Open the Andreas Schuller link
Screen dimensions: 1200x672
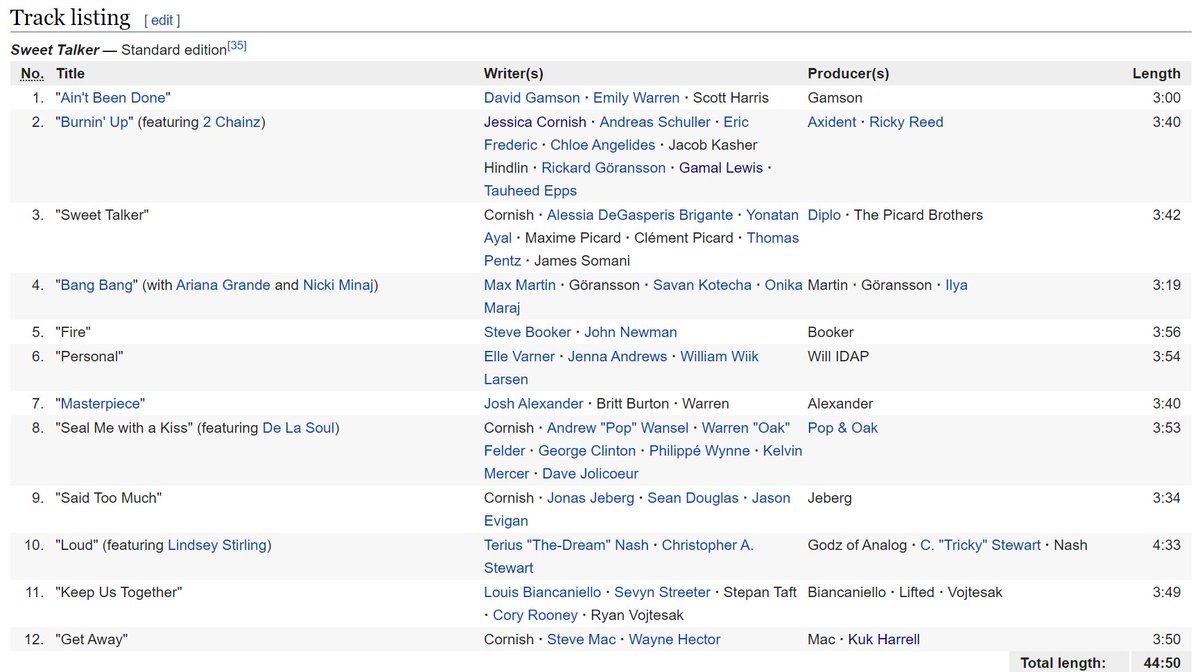(655, 122)
